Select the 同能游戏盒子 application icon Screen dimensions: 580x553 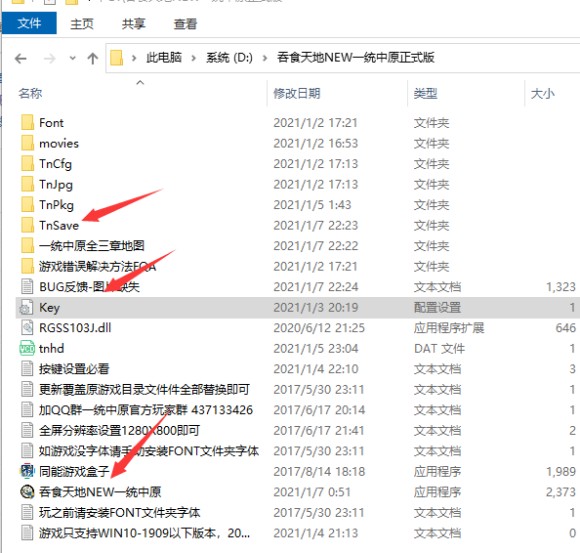(x=27, y=471)
